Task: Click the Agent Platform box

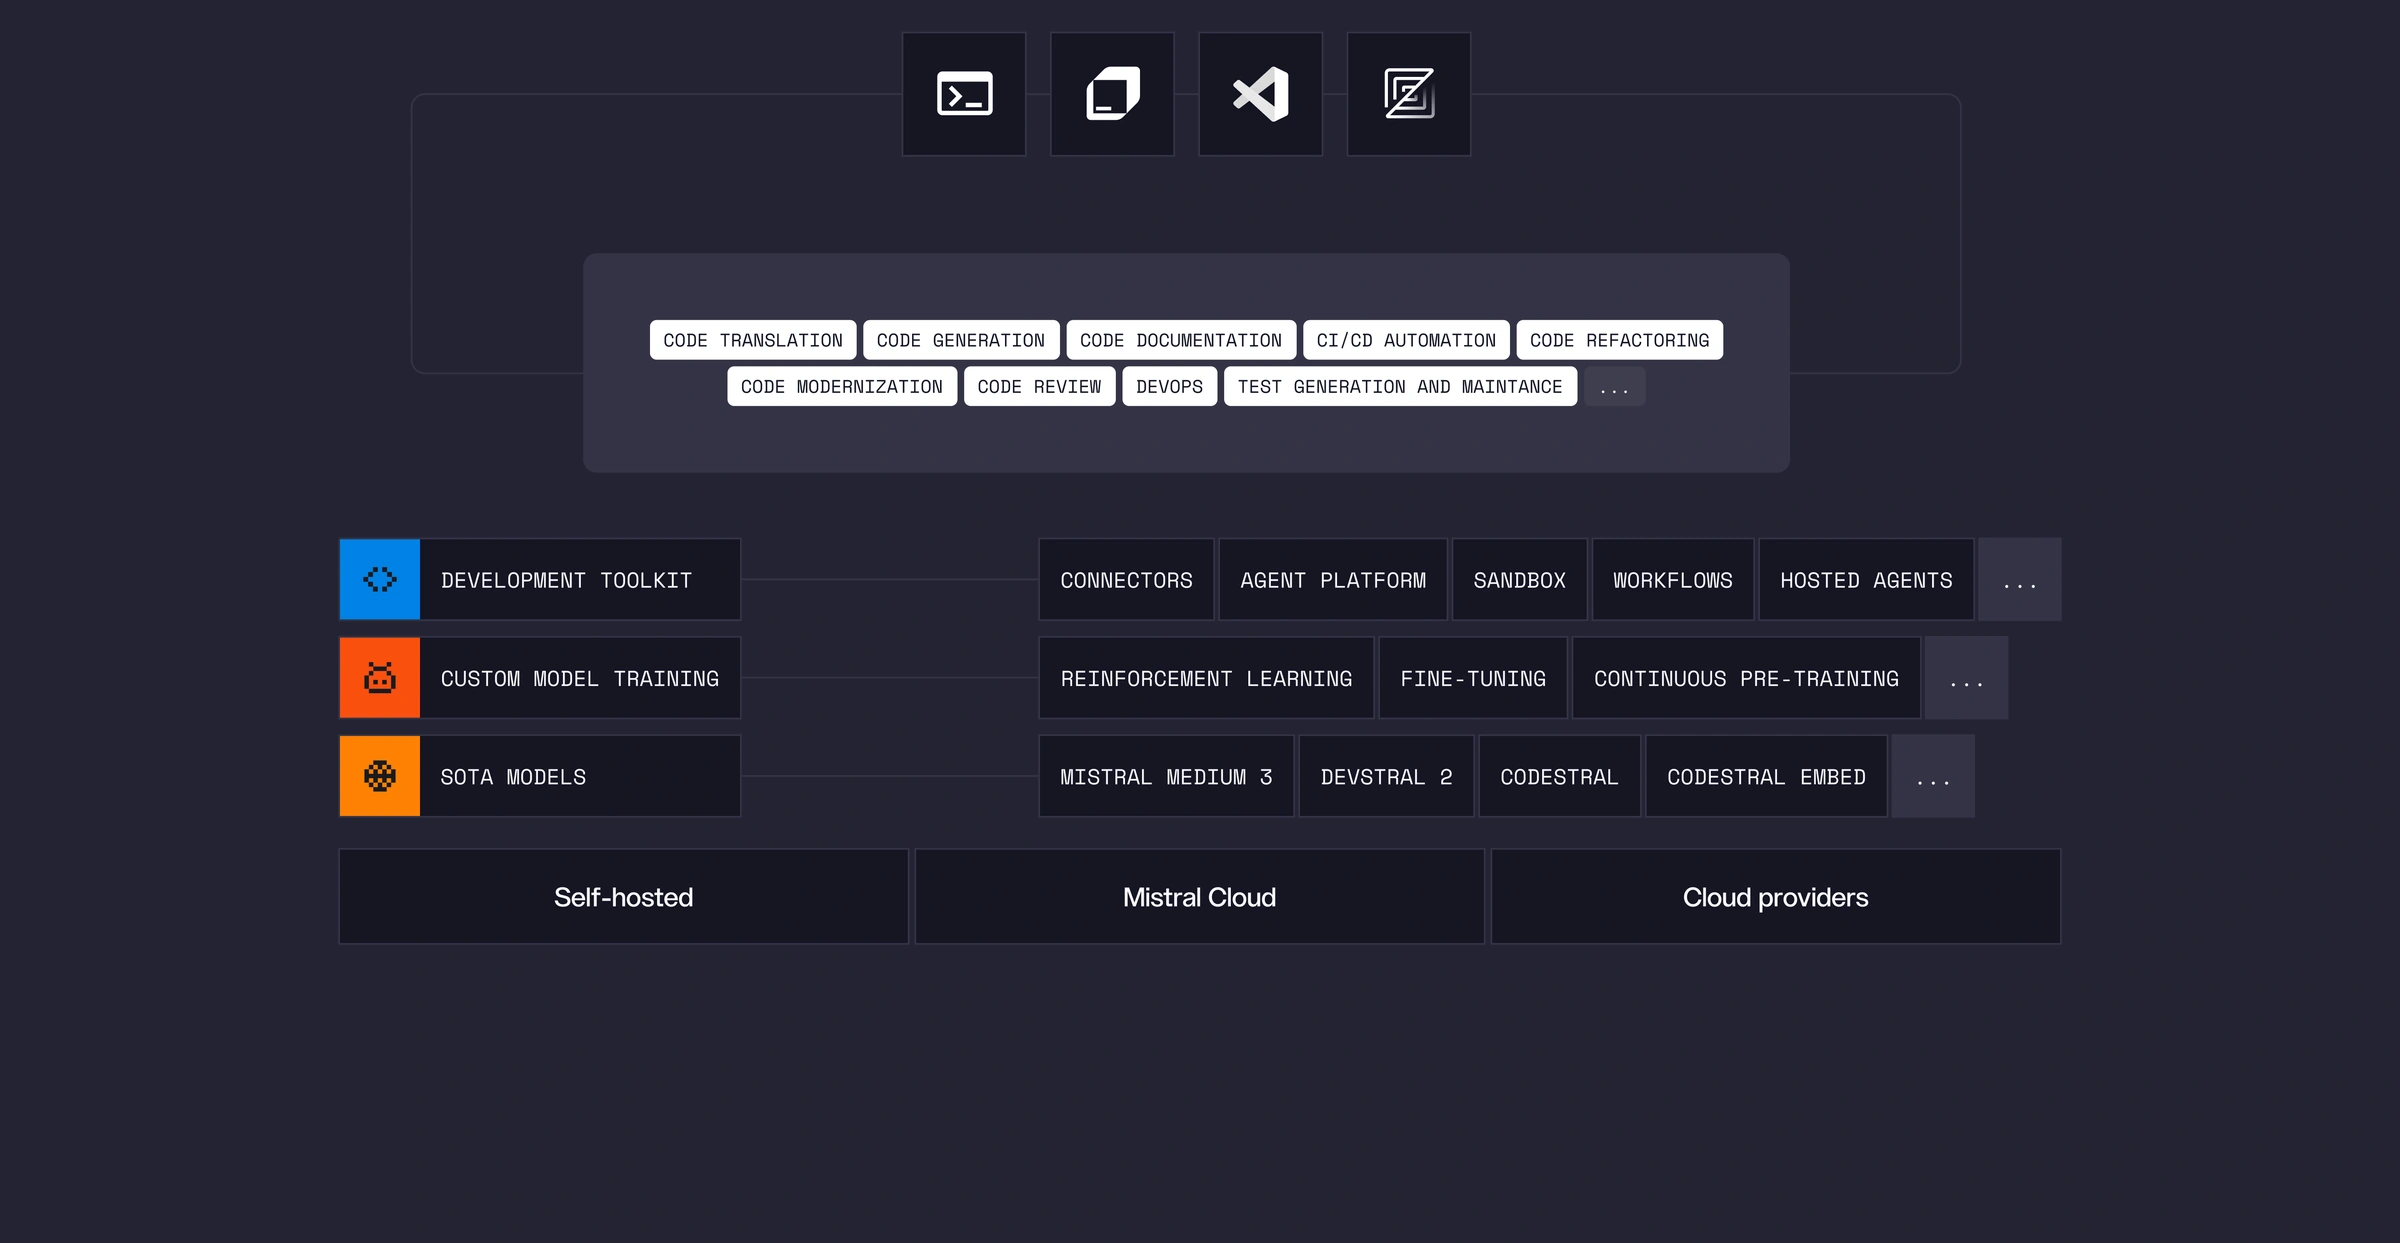Action: pyautogui.click(x=1333, y=579)
